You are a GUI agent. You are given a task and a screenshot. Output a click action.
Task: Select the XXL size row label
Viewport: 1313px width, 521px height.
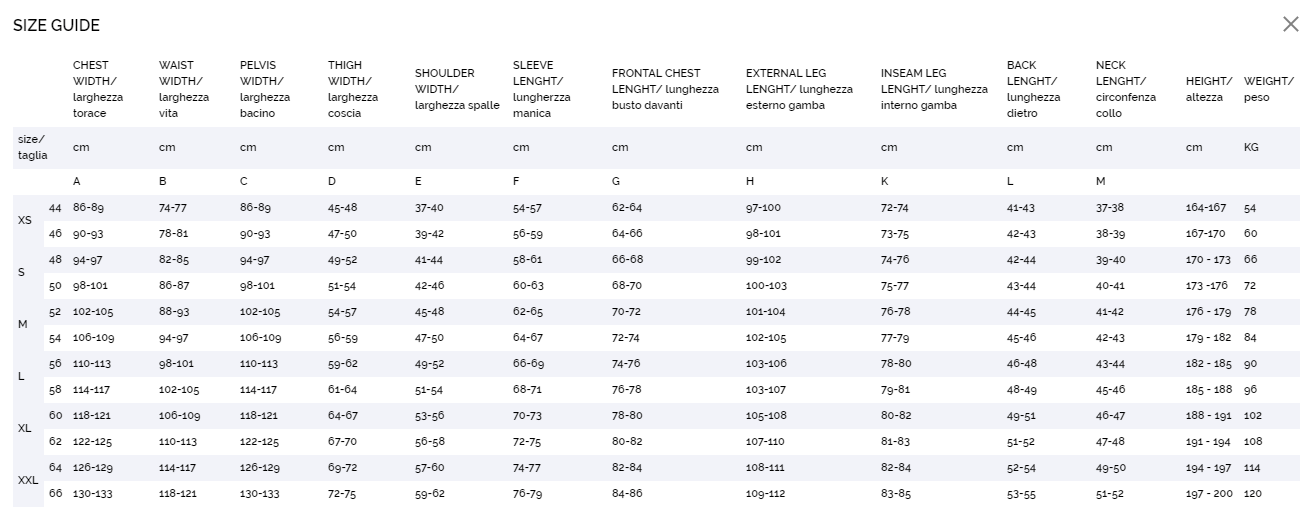pos(28,481)
